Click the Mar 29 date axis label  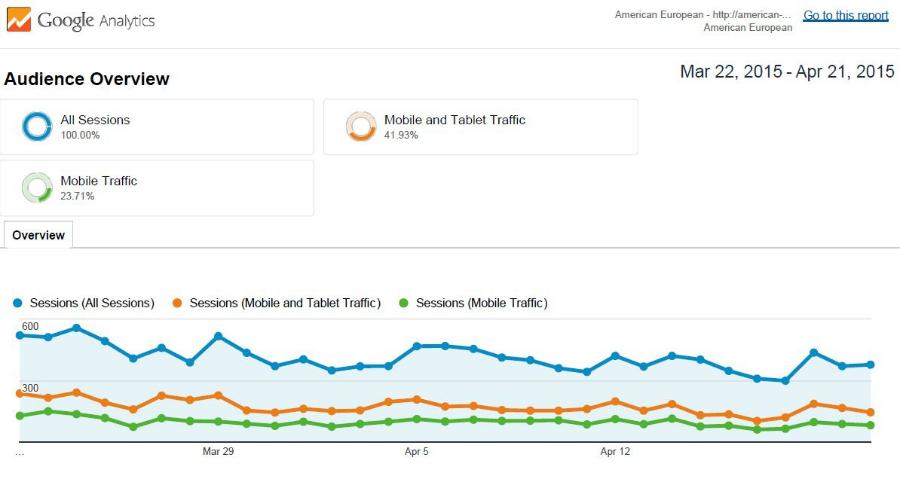(x=218, y=452)
